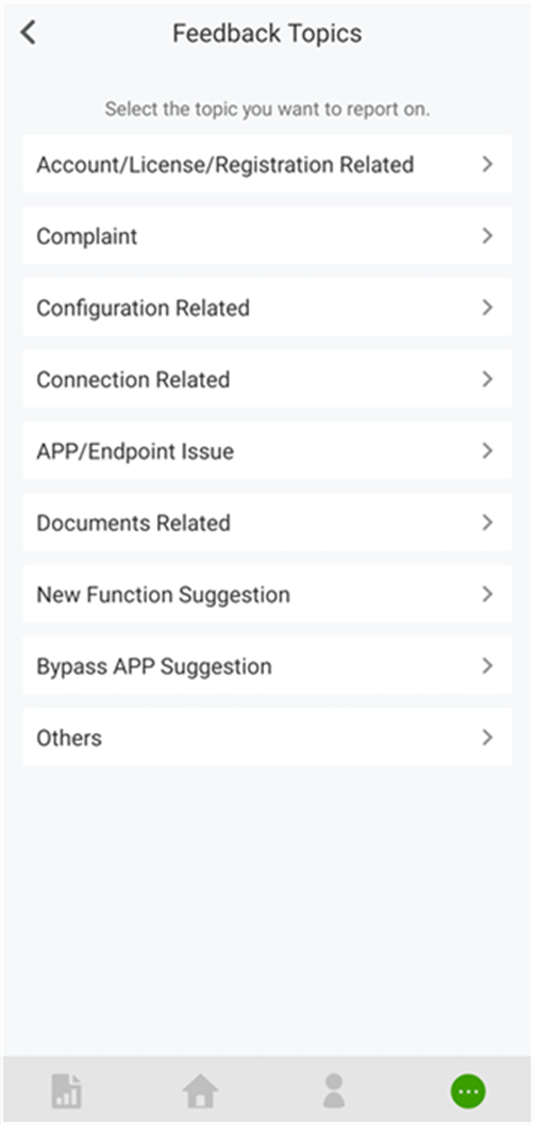534x1125 pixels.
Task: Open Connection Related feedback topic
Action: point(267,379)
